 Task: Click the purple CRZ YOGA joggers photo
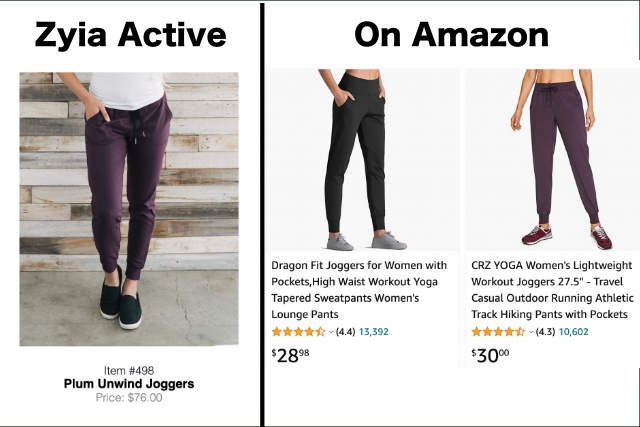click(553, 160)
